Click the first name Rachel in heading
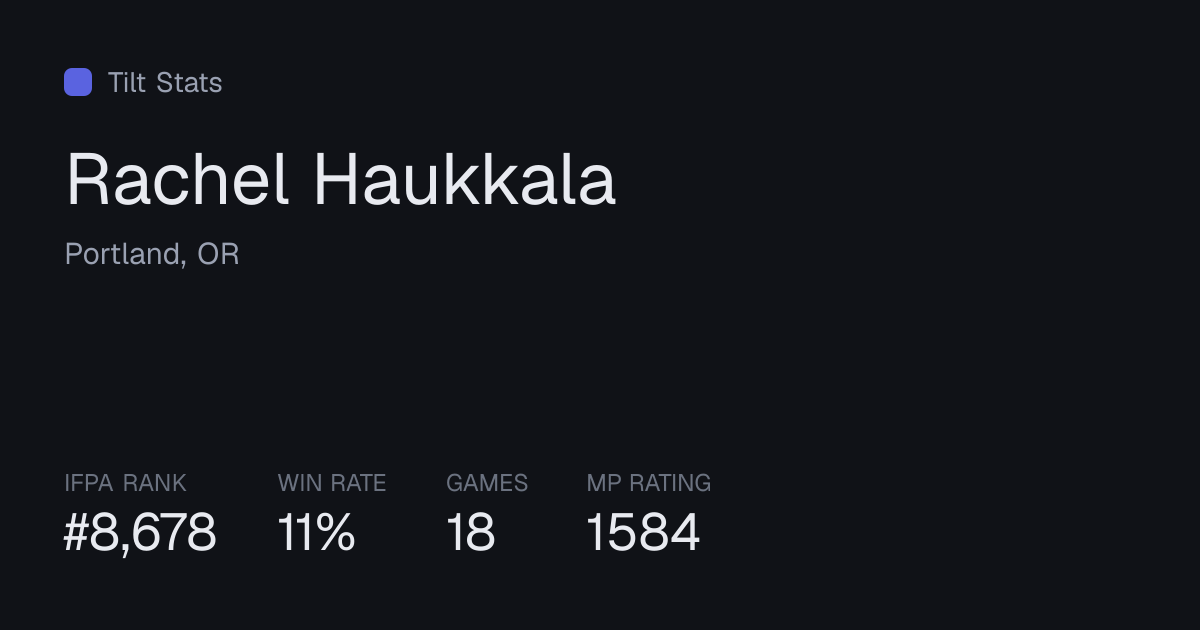The height and width of the screenshot is (630, 1200). point(178,180)
